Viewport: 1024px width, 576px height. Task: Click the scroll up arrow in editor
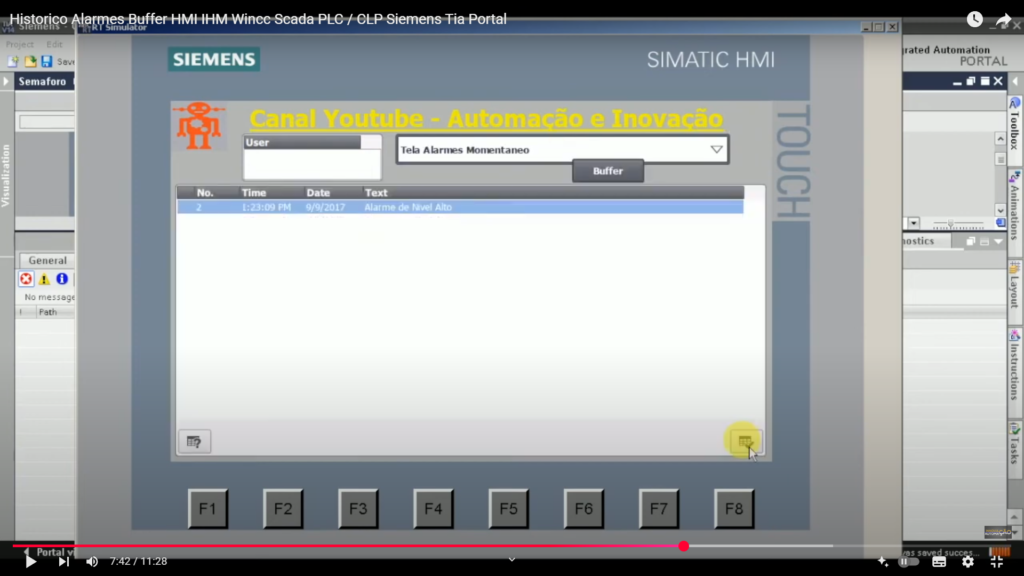point(1000,138)
